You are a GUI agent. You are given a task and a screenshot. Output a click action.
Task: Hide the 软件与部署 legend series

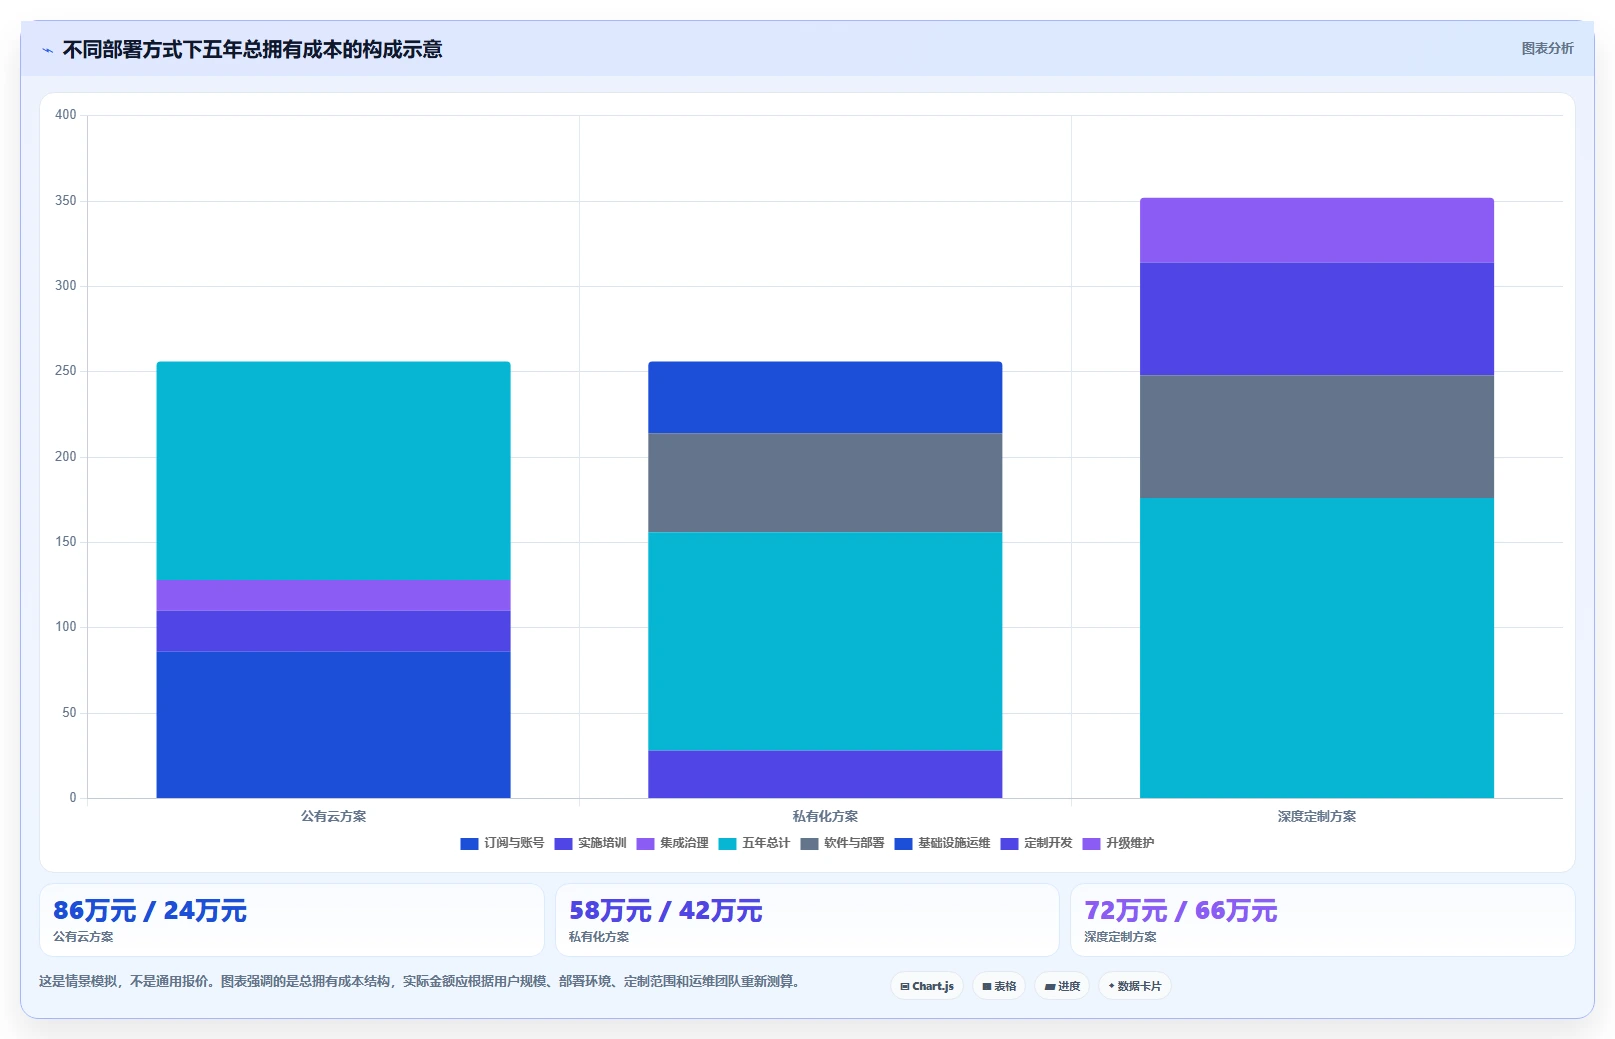click(x=842, y=843)
